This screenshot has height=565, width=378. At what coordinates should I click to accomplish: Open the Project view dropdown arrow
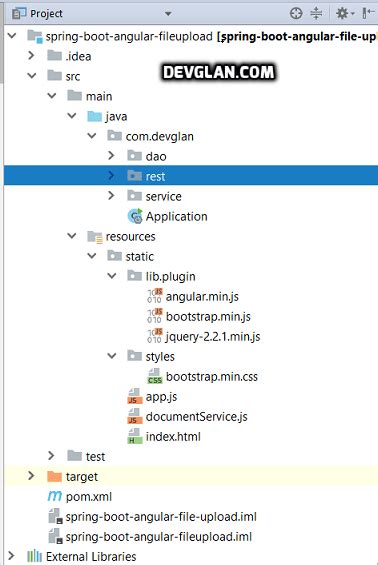(168, 14)
